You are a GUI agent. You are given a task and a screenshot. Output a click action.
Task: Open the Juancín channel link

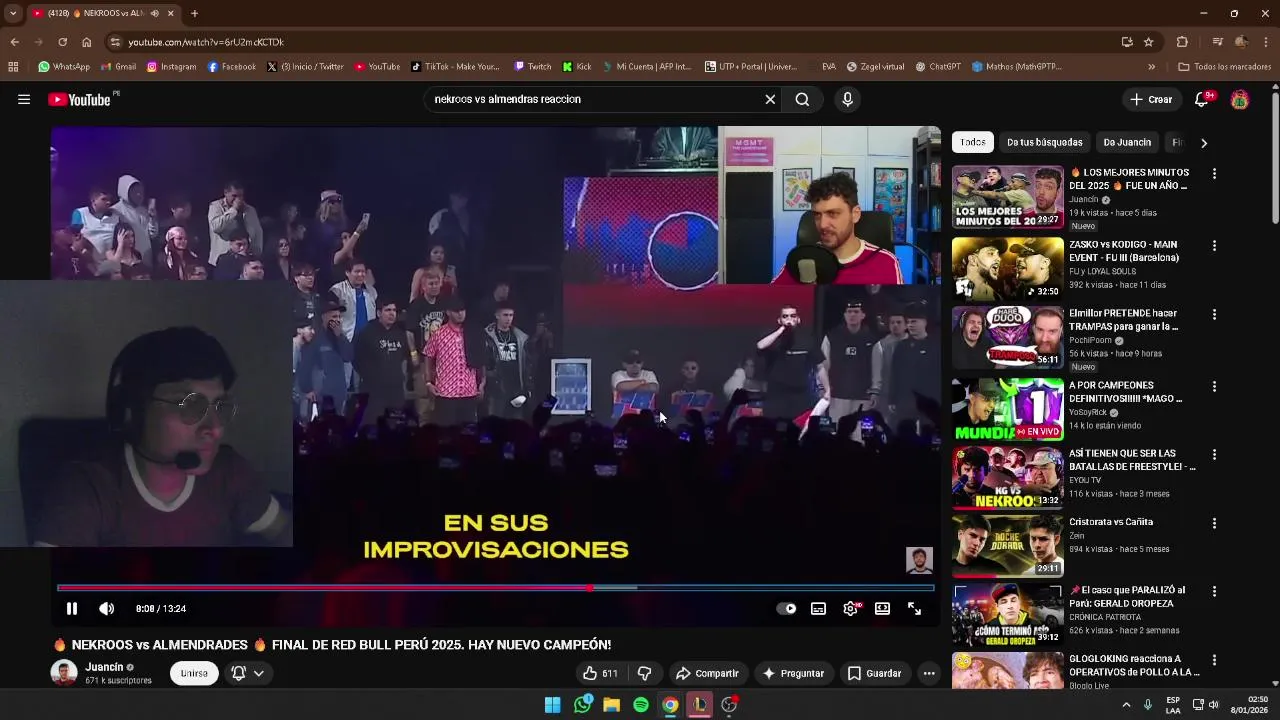pyautogui.click(x=104, y=667)
